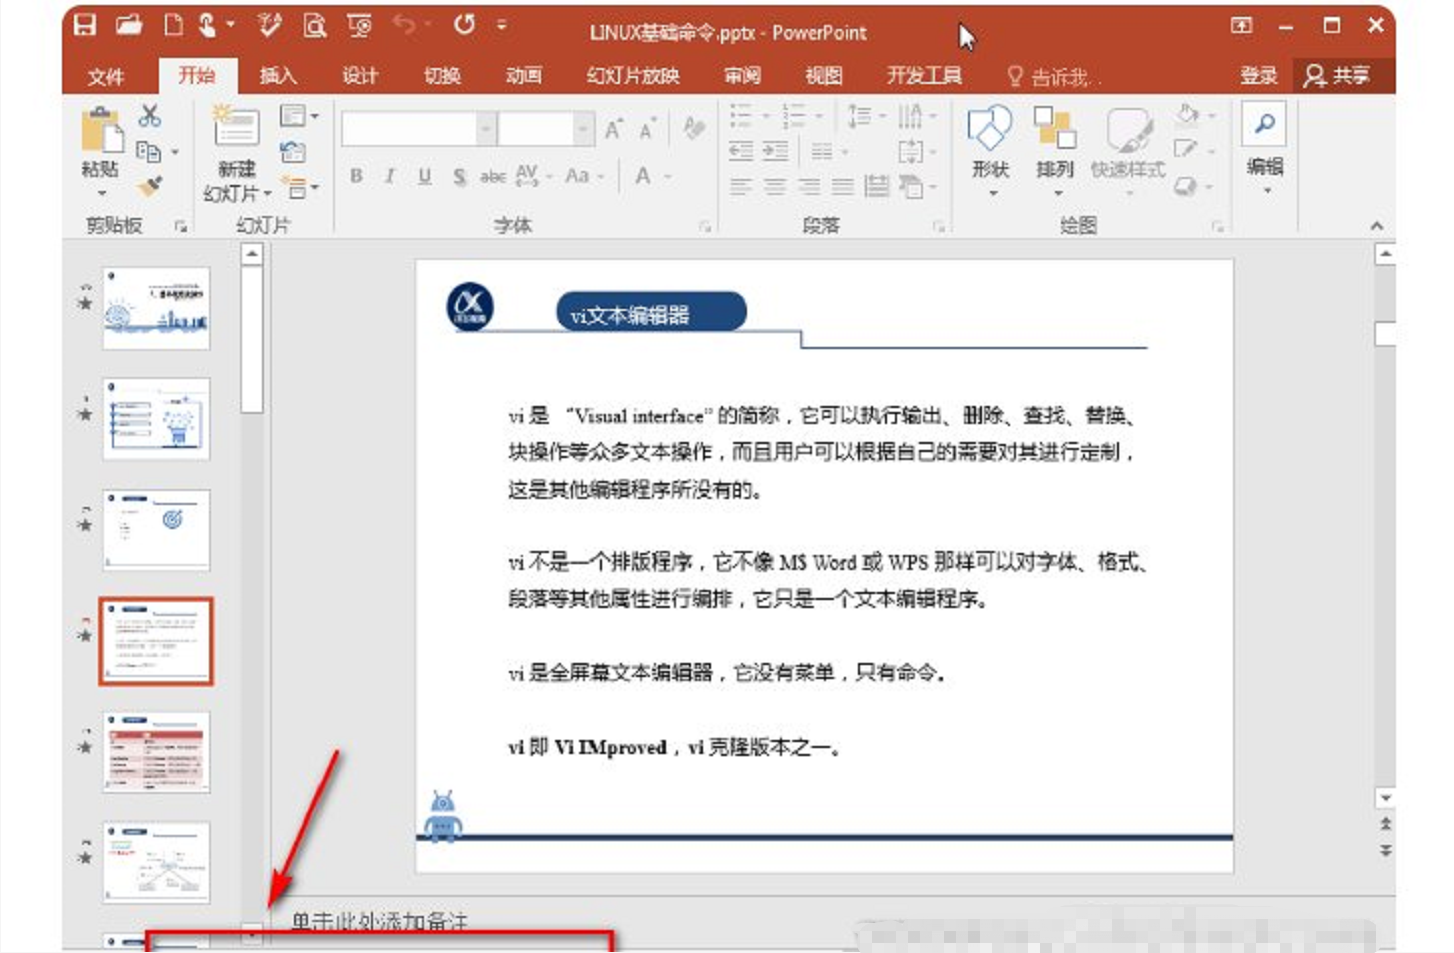Switch to the 幻灯片放映 tab
The height and width of the screenshot is (953, 1454).
[633, 76]
